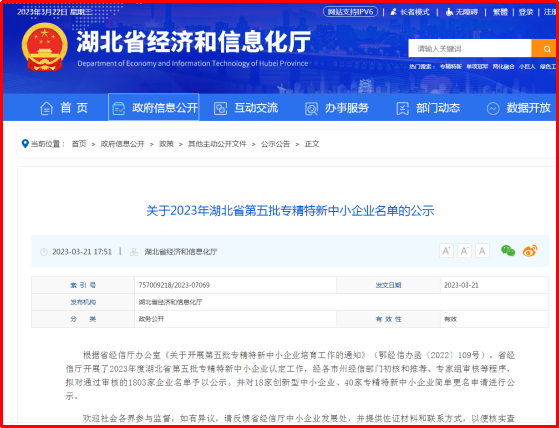
Task: Switch to 繁體 traditional Chinese
Action: 500,12
